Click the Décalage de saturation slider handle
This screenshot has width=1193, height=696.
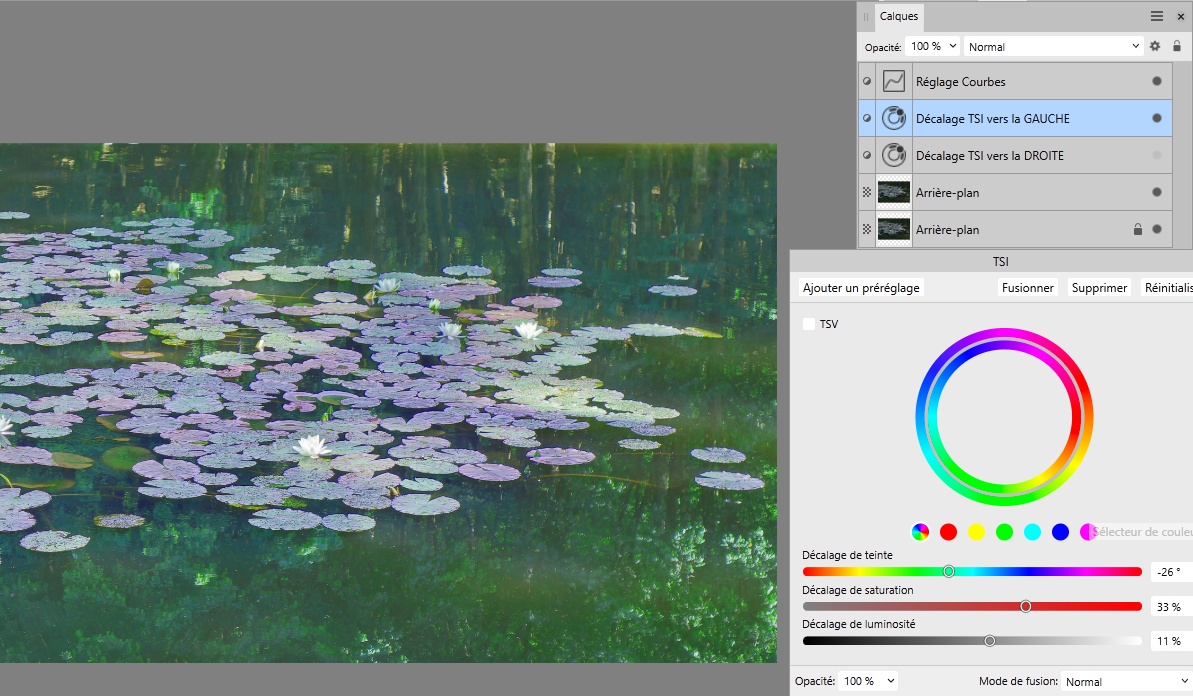point(1026,606)
